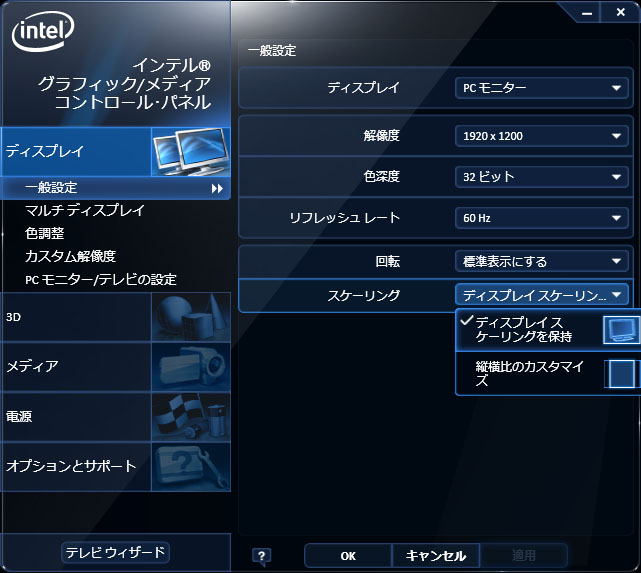
Task: Open マルチディスプレイ settings
Action: (85, 210)
